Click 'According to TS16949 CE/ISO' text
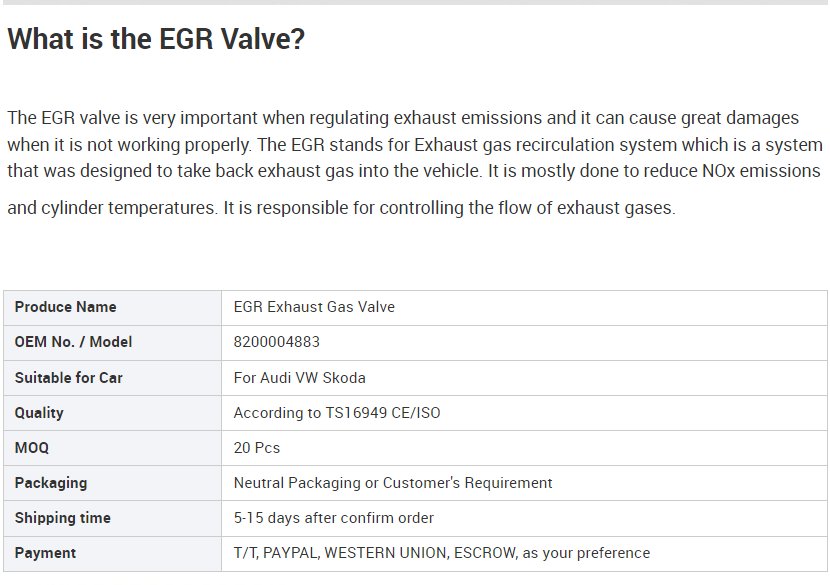 pos(337,413)
